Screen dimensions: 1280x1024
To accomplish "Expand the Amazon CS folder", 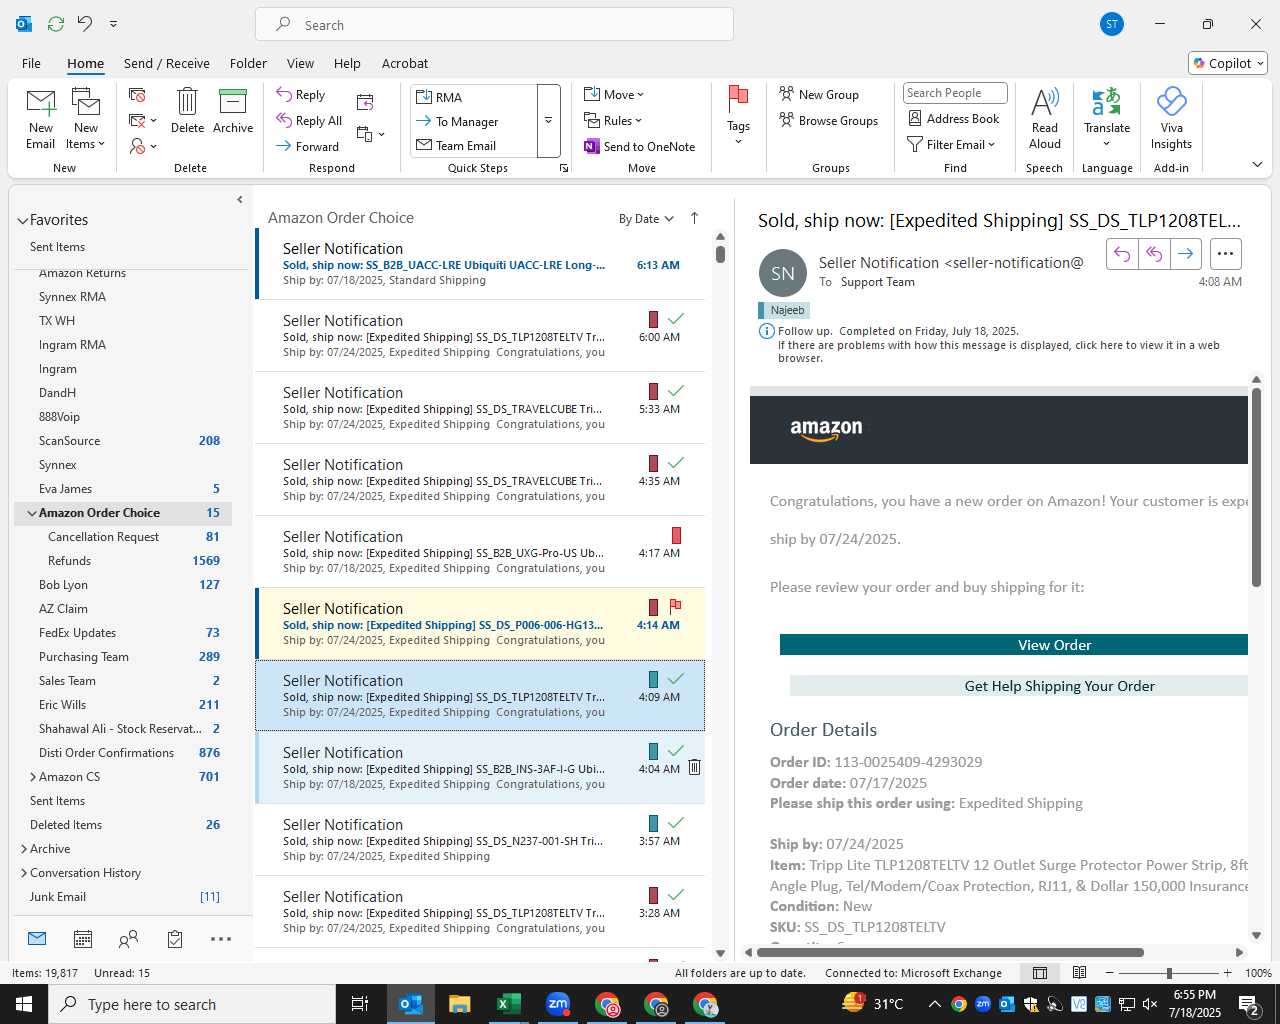I will coord(33,777).
